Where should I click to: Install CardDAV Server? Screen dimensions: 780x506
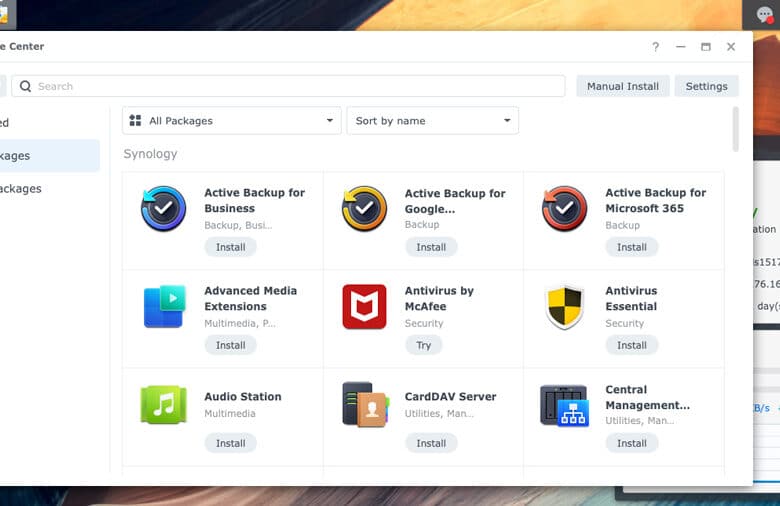(x=431, y=443)
